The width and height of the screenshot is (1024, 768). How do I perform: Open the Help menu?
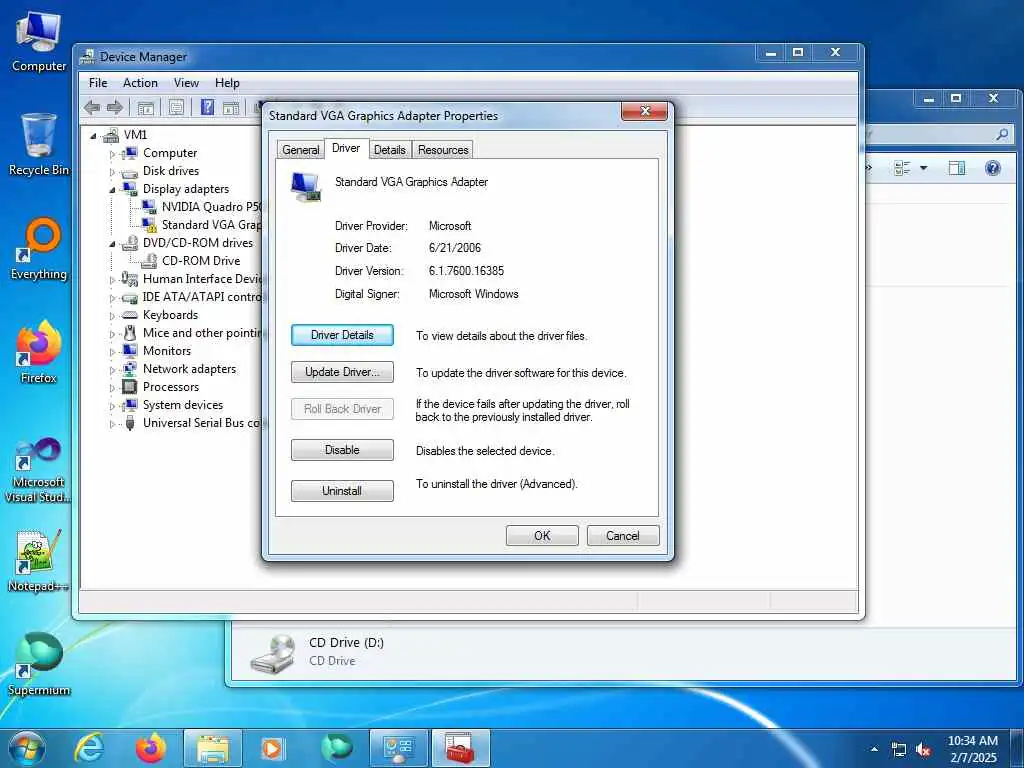point(227,83)
